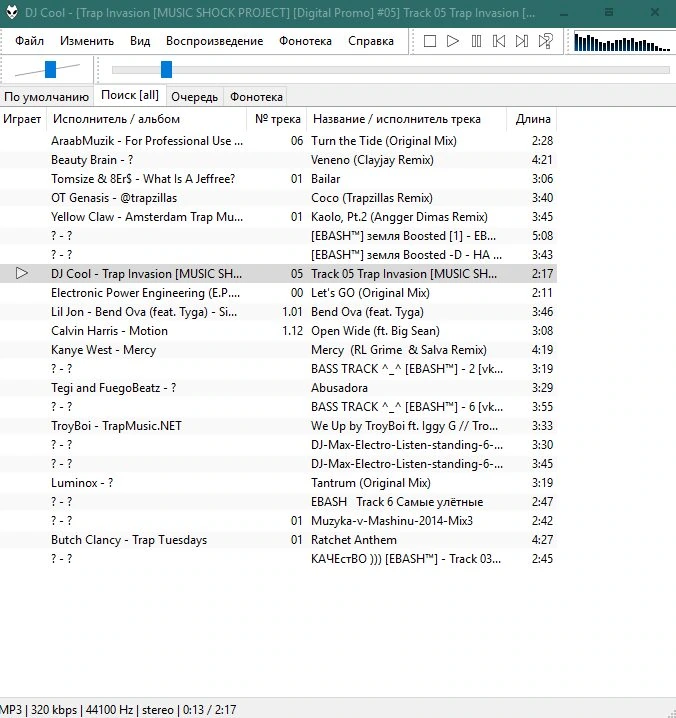Select TroyBoi We Up track
676x718 pixels.
point(278,426)
